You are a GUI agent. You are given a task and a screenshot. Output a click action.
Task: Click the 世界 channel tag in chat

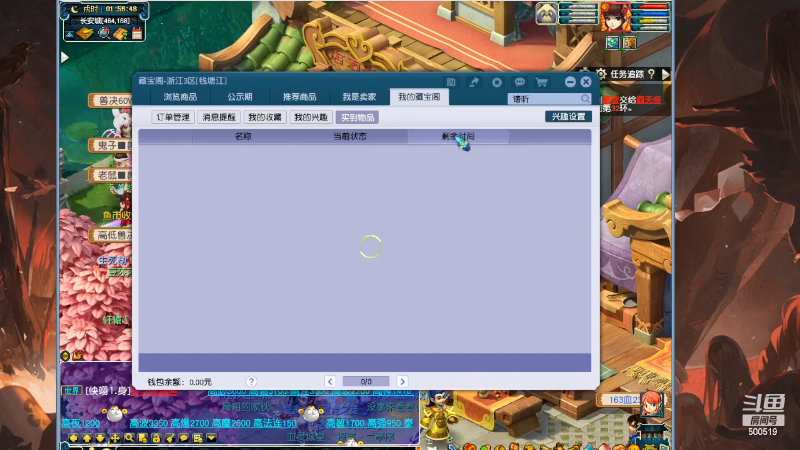71,390
